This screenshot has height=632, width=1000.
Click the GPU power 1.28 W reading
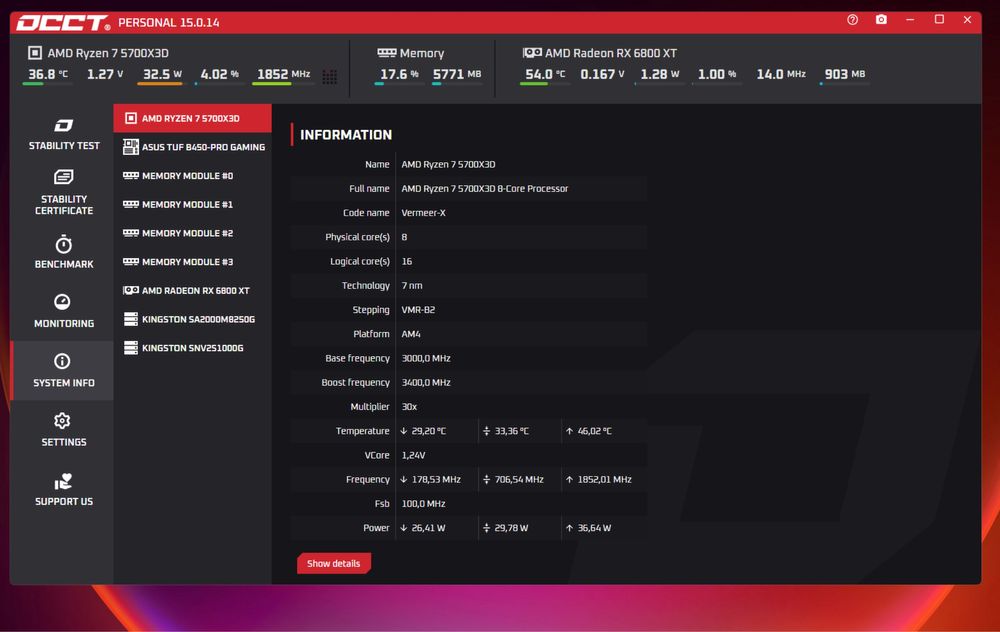(x=659, y=74)
